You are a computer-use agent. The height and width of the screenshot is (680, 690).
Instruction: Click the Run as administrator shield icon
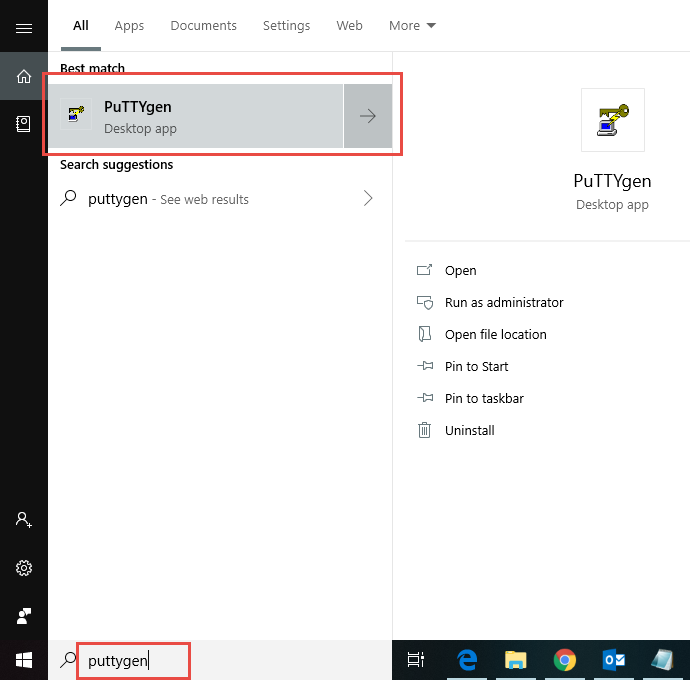pos(425,302)
